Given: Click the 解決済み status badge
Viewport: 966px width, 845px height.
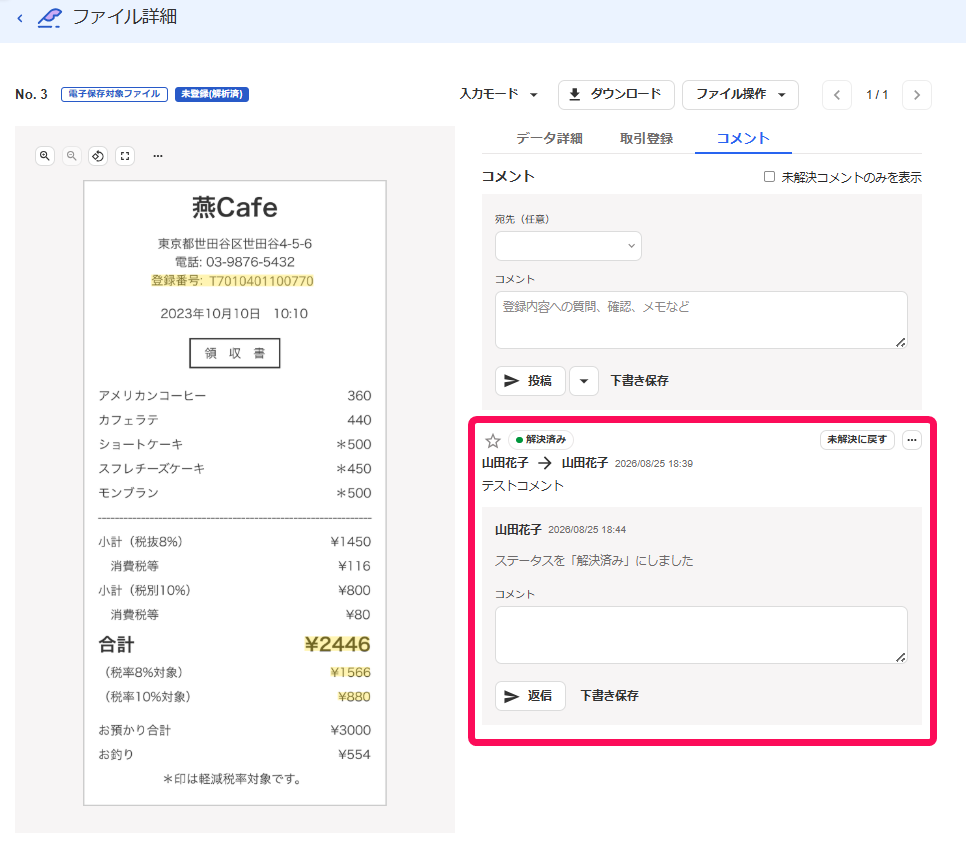Looking at the screenshot, I should 541,440.
